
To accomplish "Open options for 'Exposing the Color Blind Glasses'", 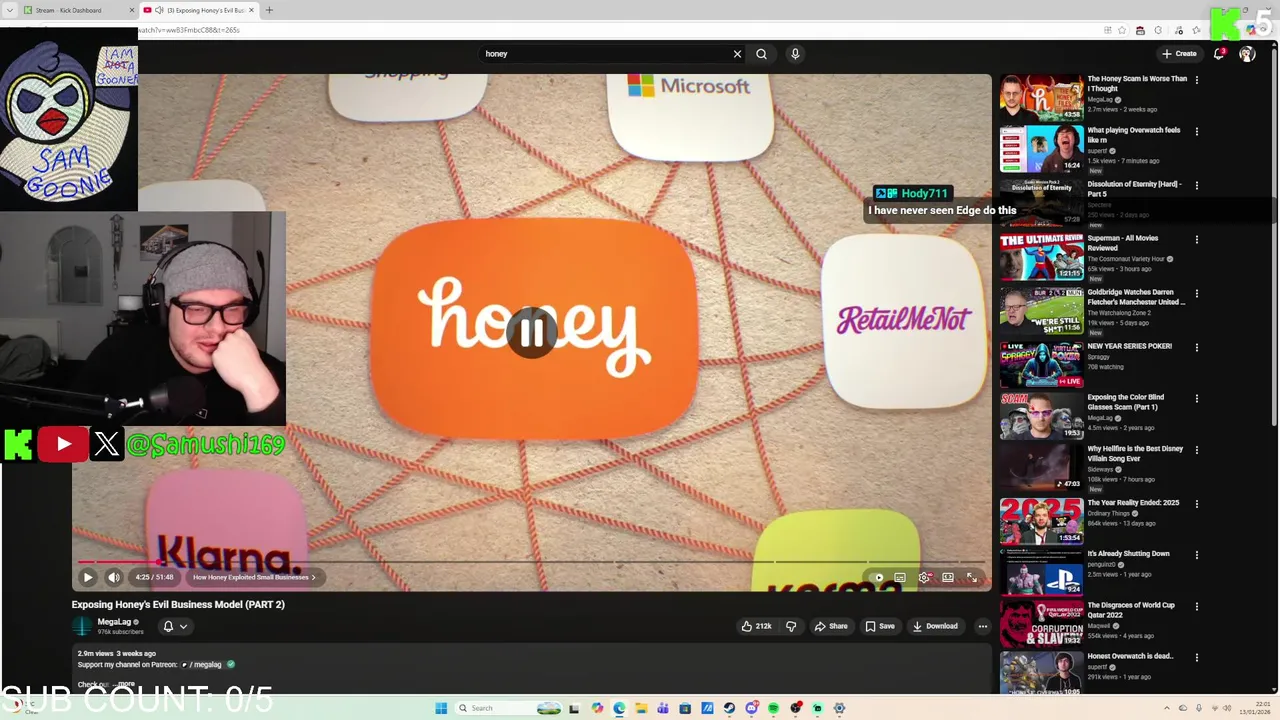I will tap(1196, 398).
